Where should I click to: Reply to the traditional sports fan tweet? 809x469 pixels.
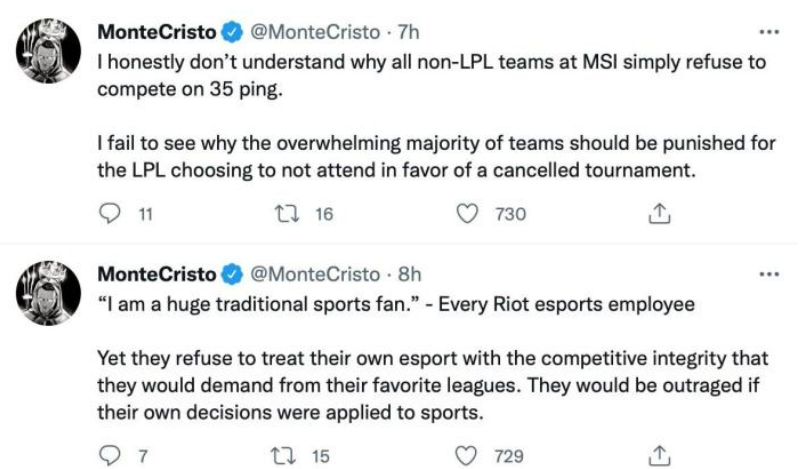pyautogui.click(x=112, y=455)
